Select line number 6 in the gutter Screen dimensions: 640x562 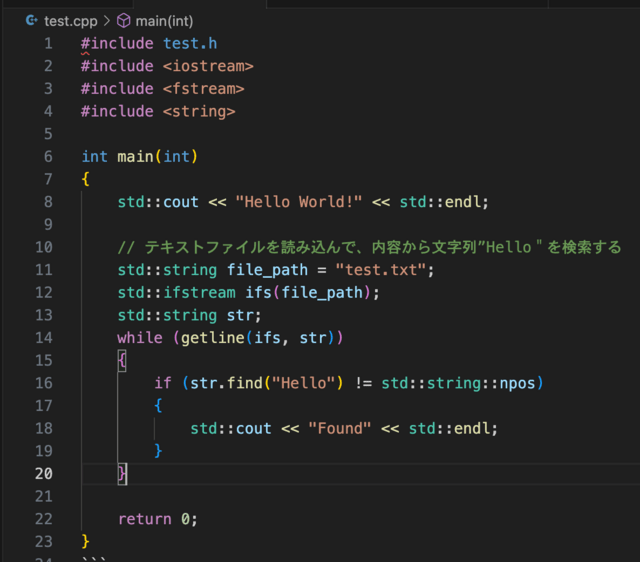pos(48,157)
